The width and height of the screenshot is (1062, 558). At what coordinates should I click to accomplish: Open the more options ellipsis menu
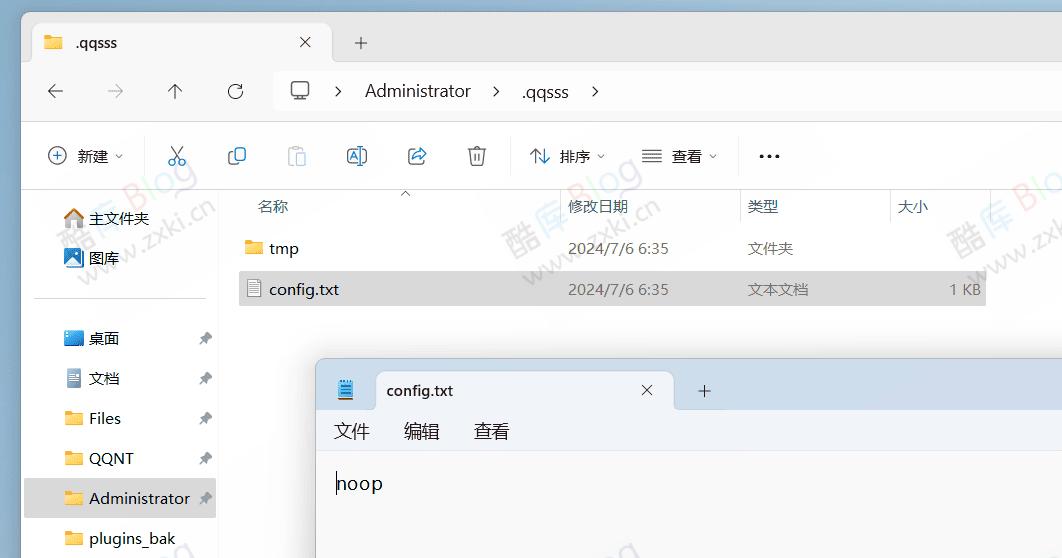point(769,156)
